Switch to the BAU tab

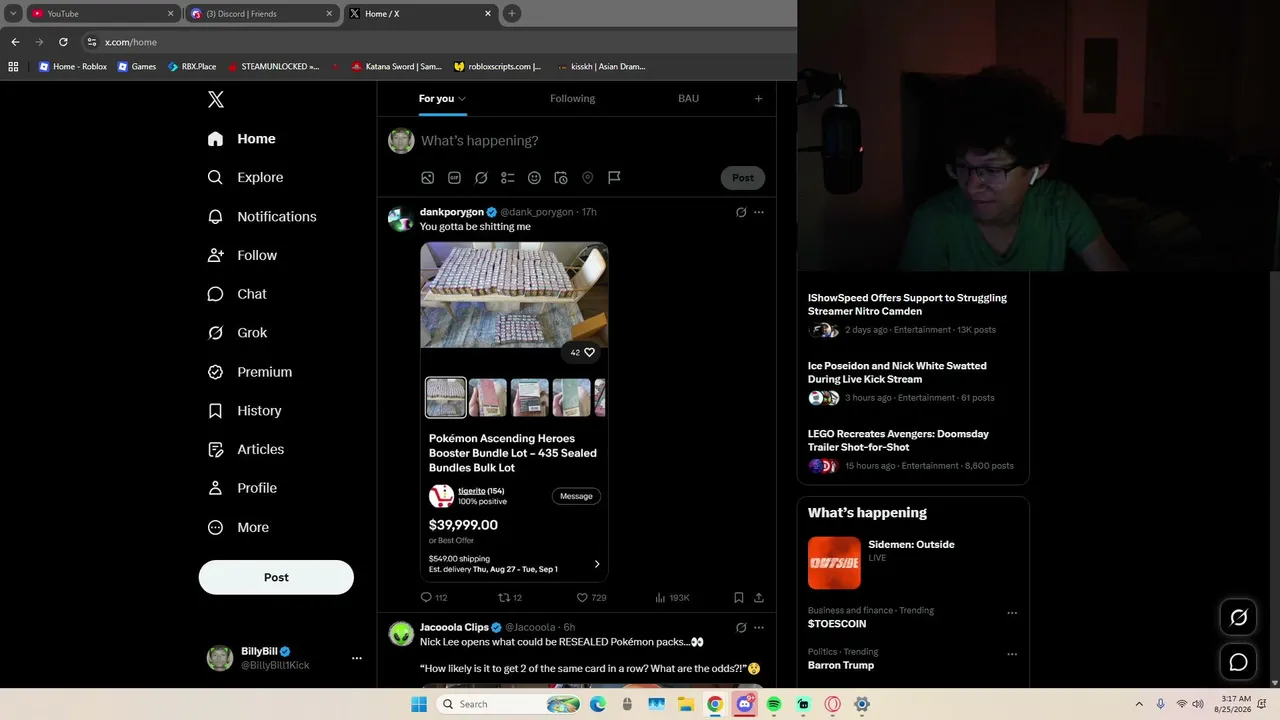688,98
